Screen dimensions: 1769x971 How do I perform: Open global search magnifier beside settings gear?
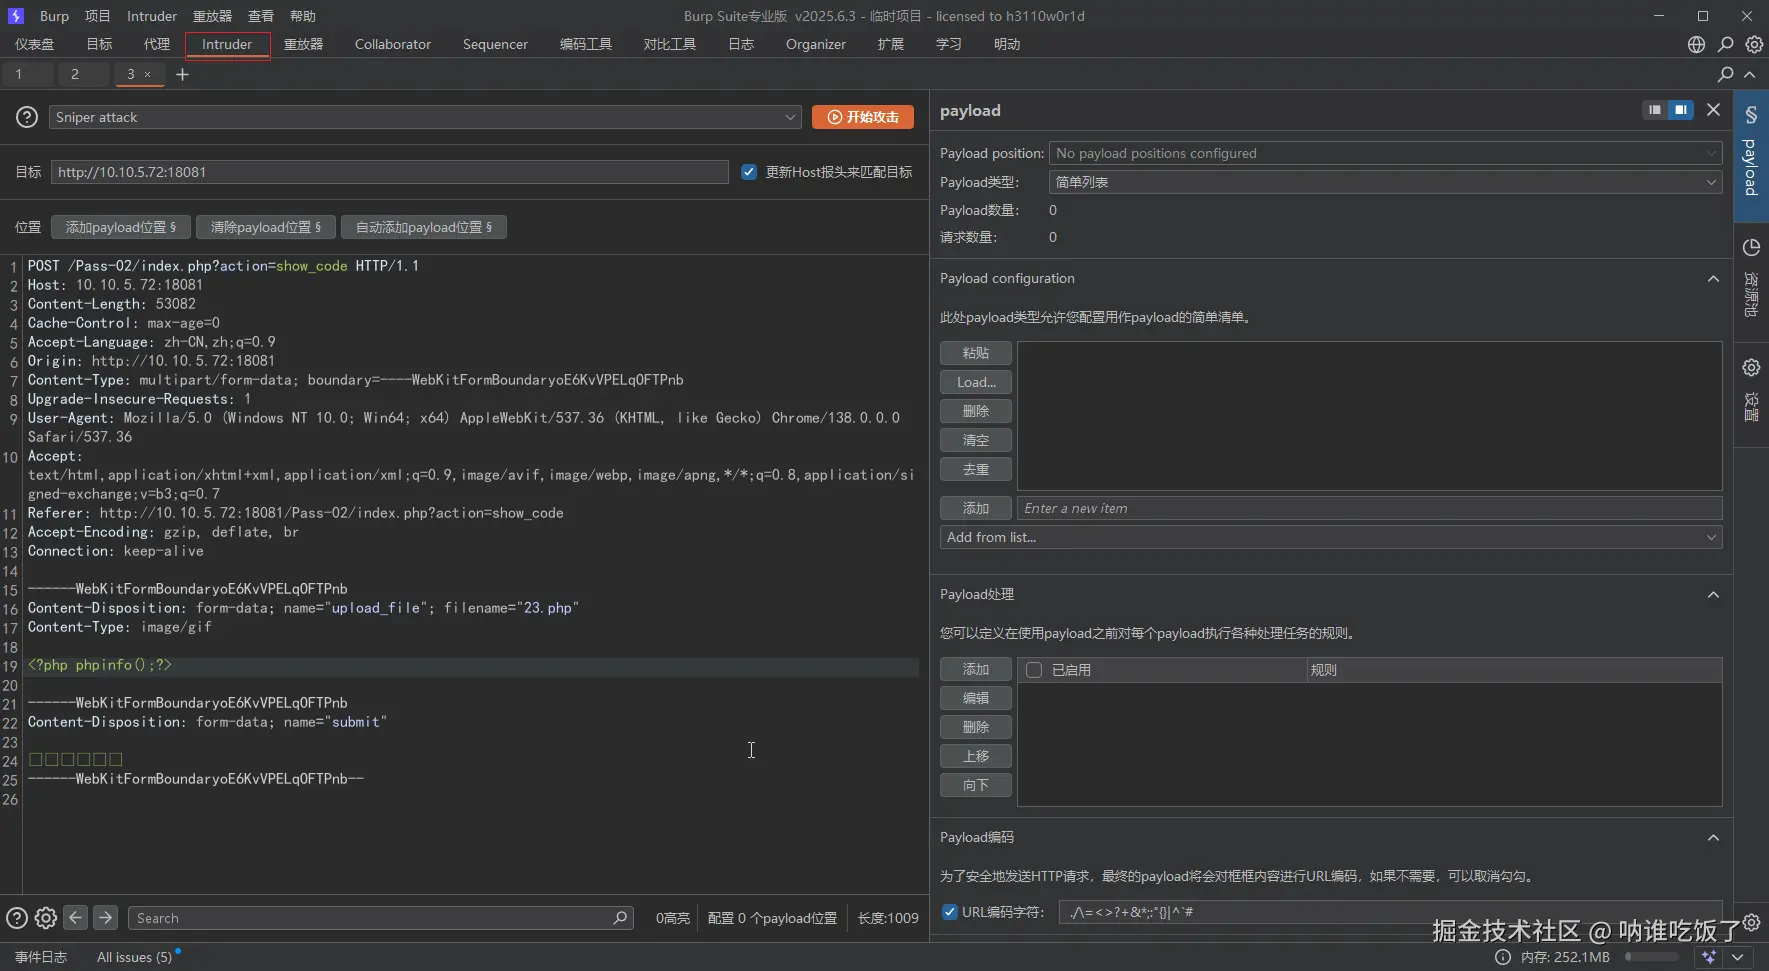1725,44
